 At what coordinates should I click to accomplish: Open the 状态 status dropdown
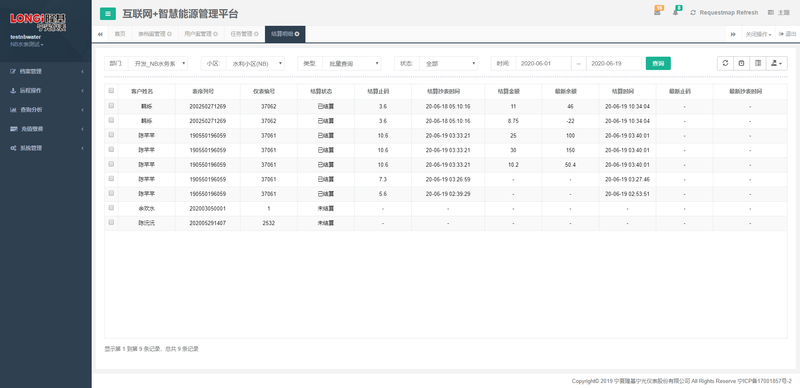click(448, 64)
